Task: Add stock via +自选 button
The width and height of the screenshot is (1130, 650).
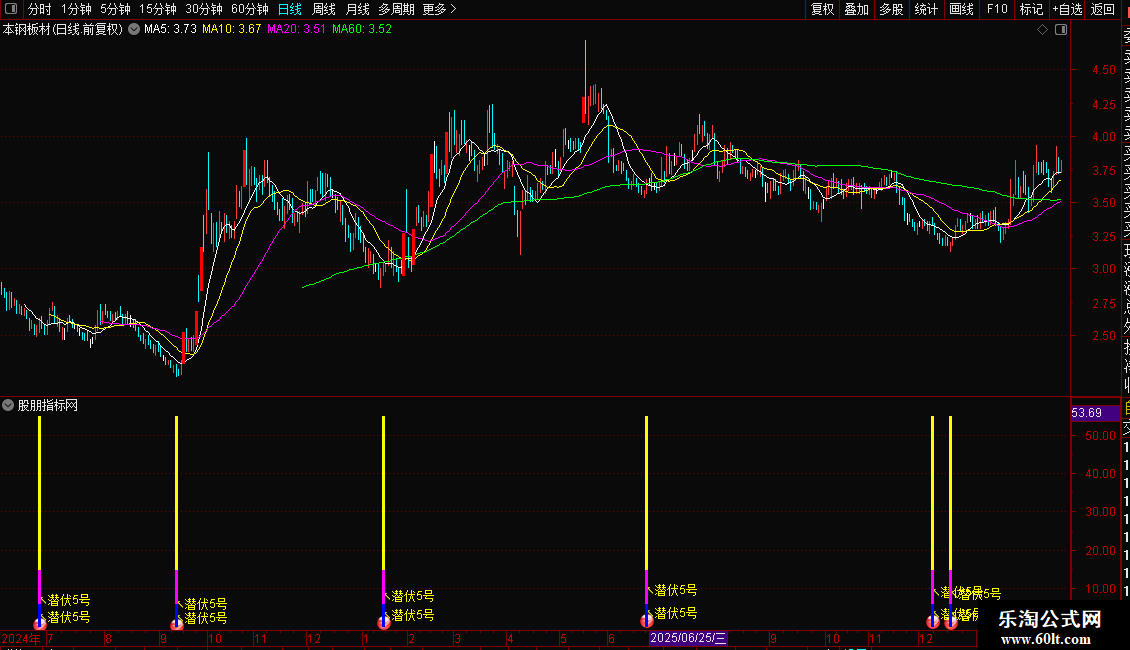Action: (1067, 9)
